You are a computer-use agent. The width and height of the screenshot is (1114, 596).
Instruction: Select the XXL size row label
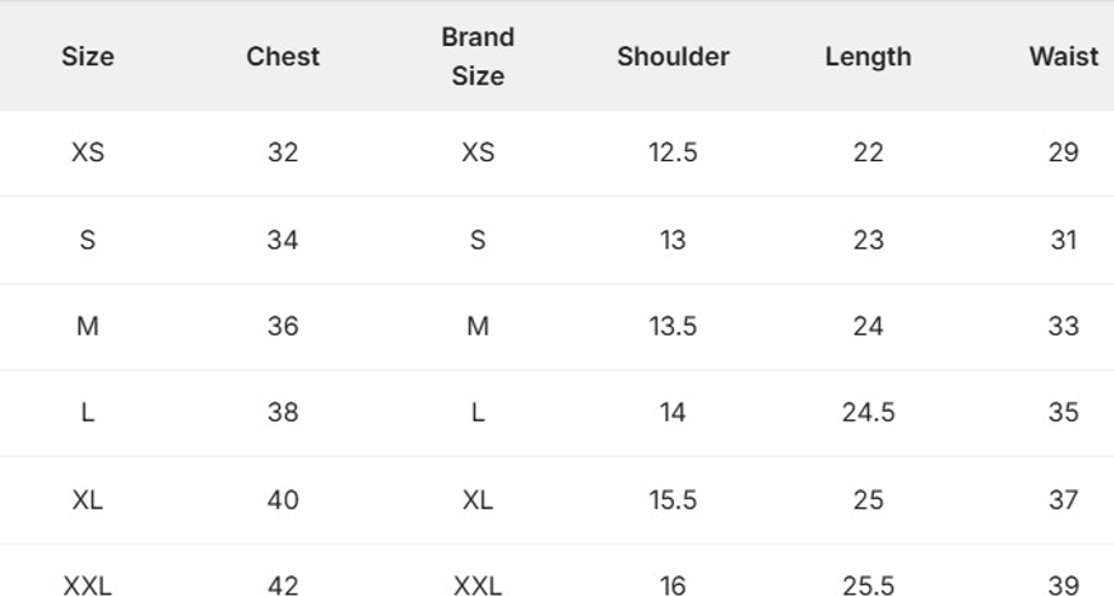[x=87, y=585]
